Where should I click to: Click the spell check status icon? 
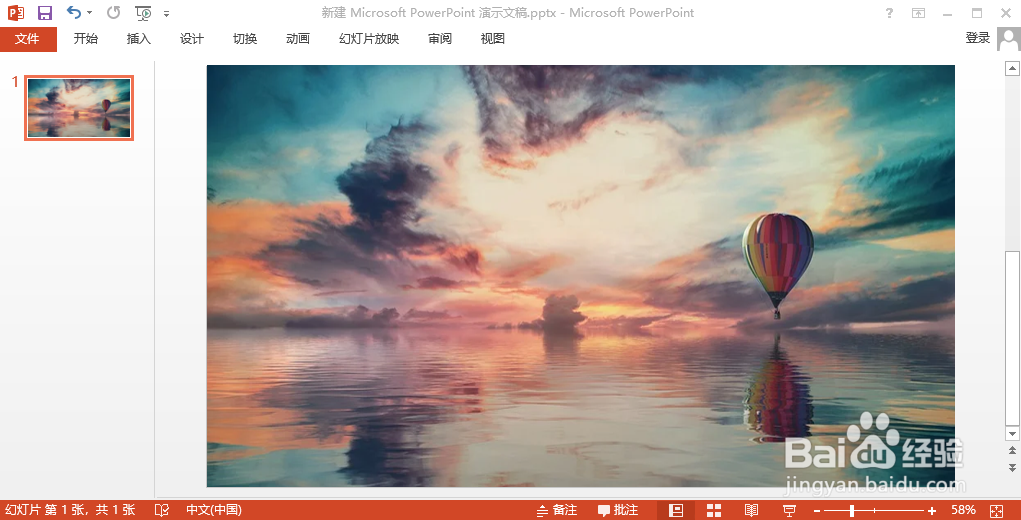click(x=161, y=510)
